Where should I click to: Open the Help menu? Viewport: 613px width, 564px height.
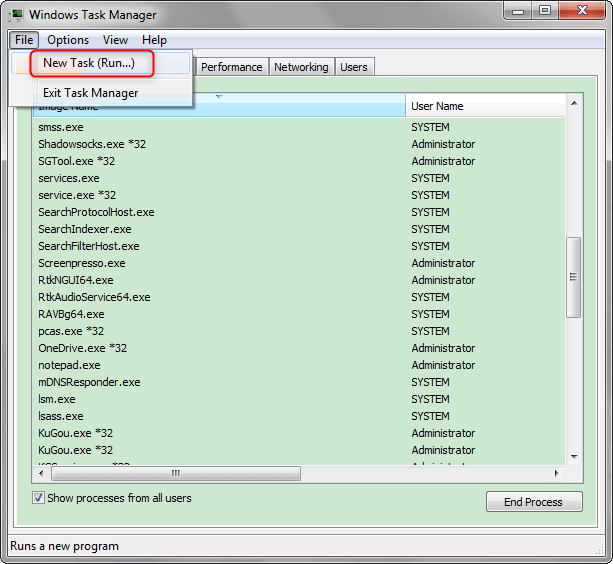(154, 40)
